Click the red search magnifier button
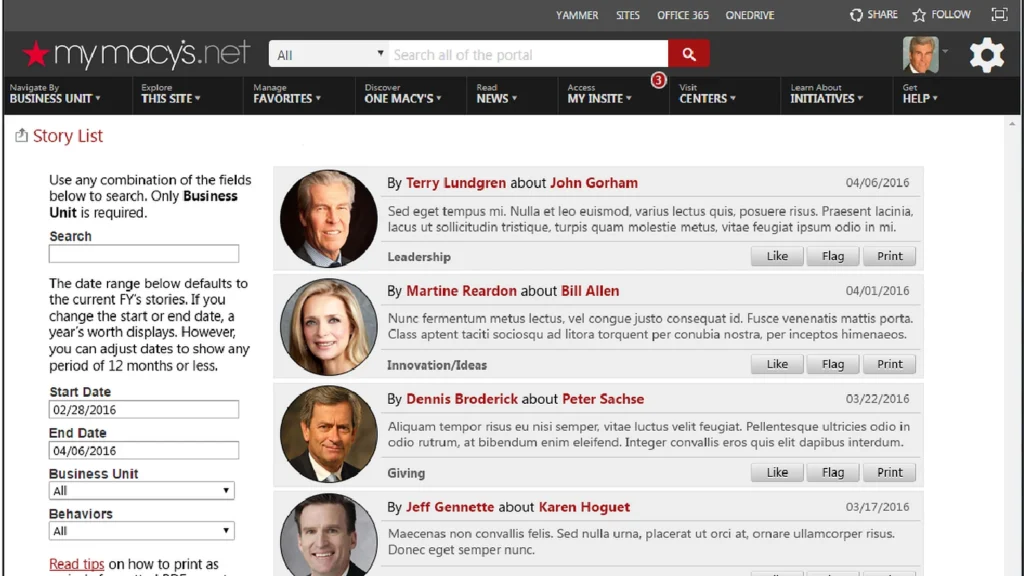 coord(688,54)
